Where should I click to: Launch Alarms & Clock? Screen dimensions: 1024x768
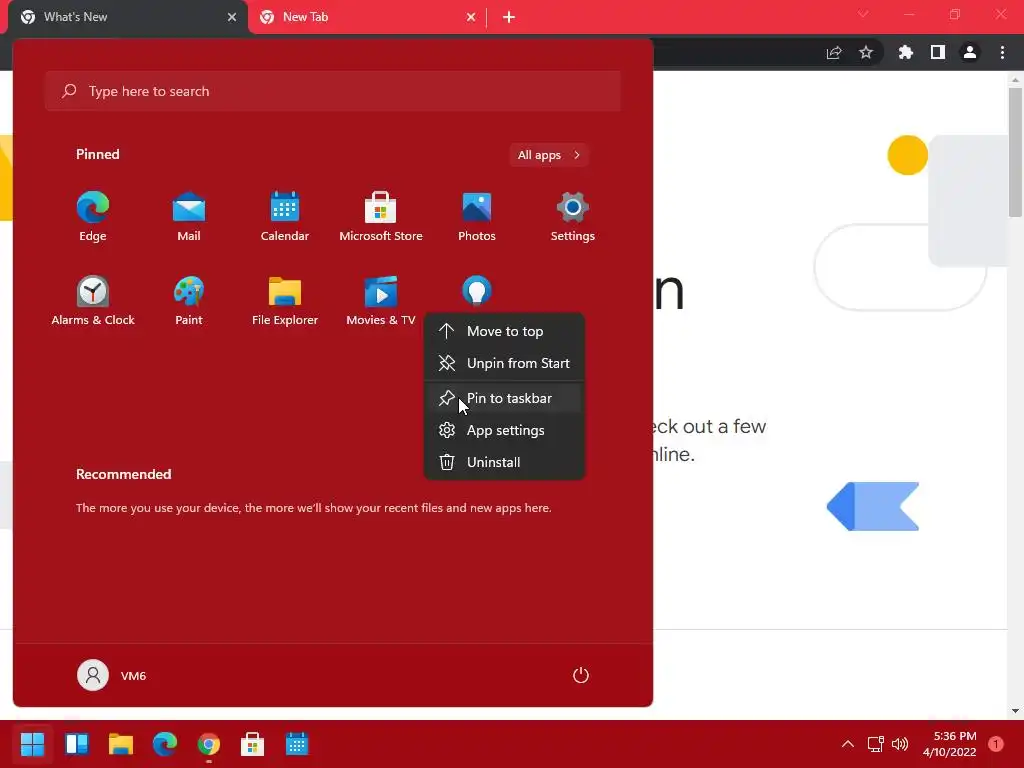tap(93, 300)
